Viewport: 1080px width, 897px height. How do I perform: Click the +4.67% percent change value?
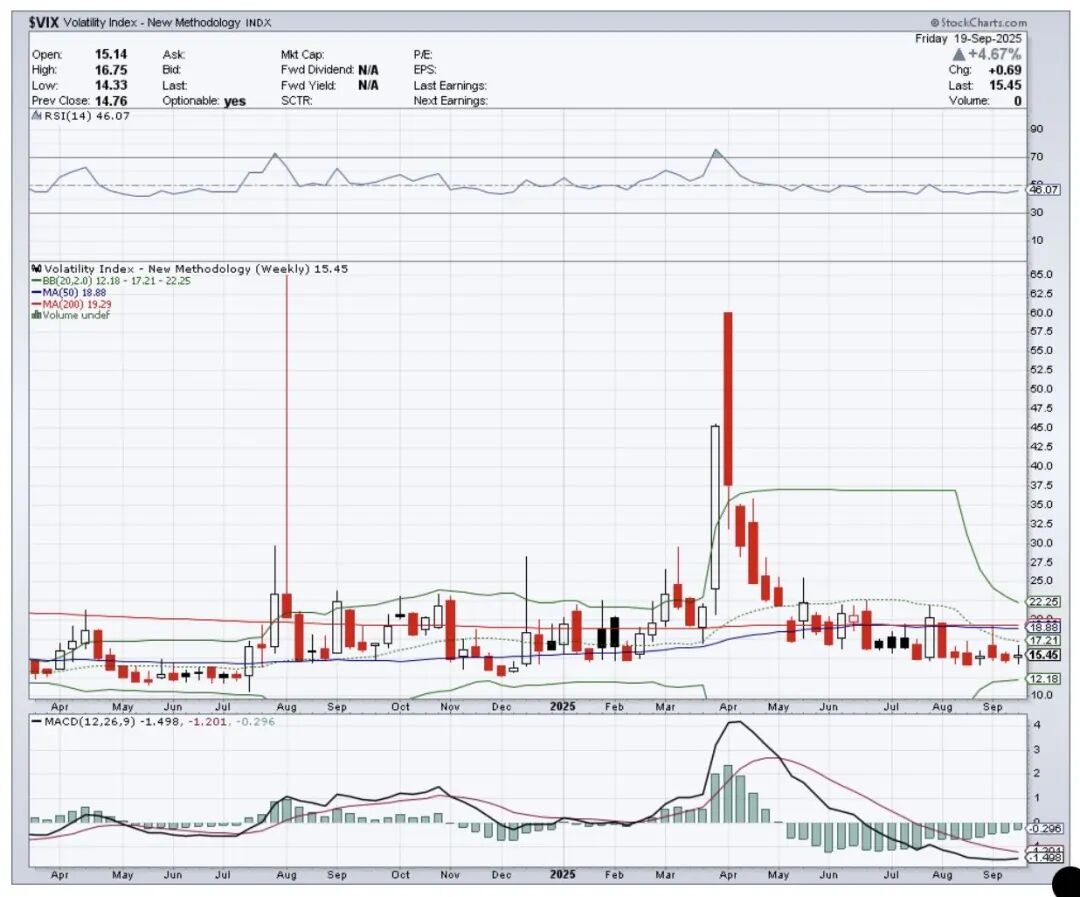[995, 54]
